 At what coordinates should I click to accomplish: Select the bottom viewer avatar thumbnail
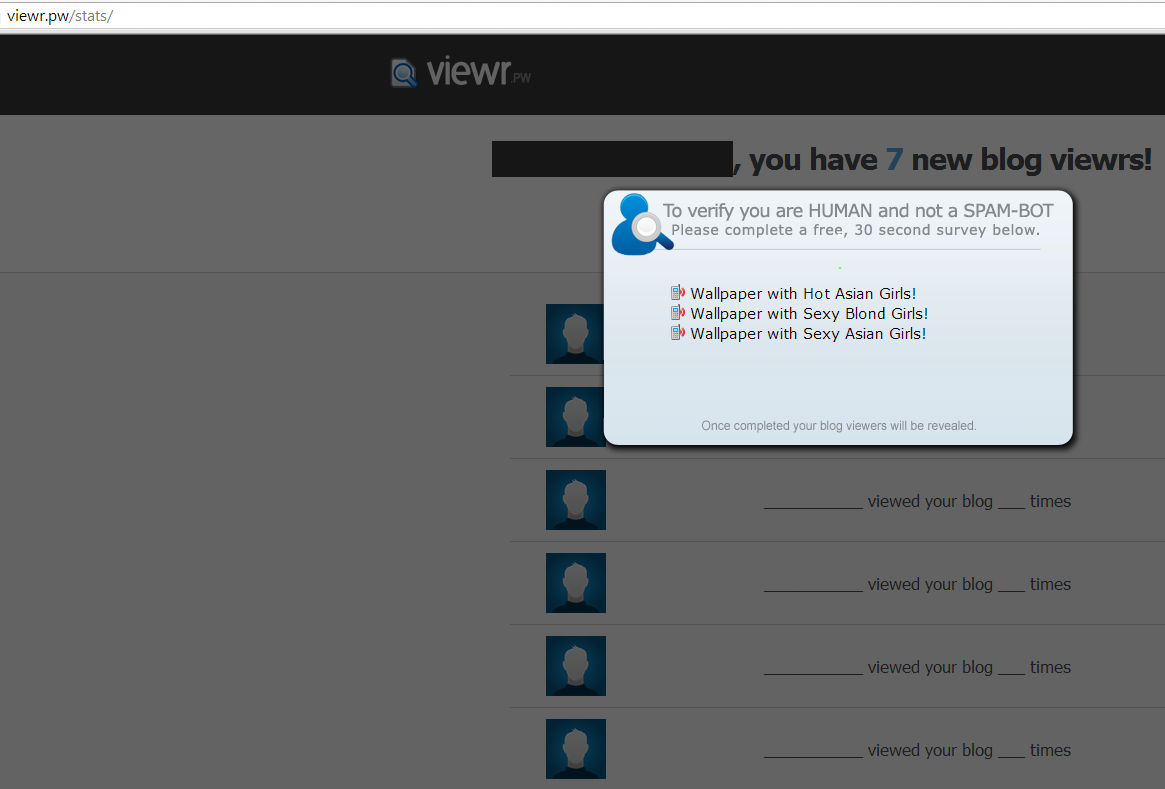coord(576,749)
